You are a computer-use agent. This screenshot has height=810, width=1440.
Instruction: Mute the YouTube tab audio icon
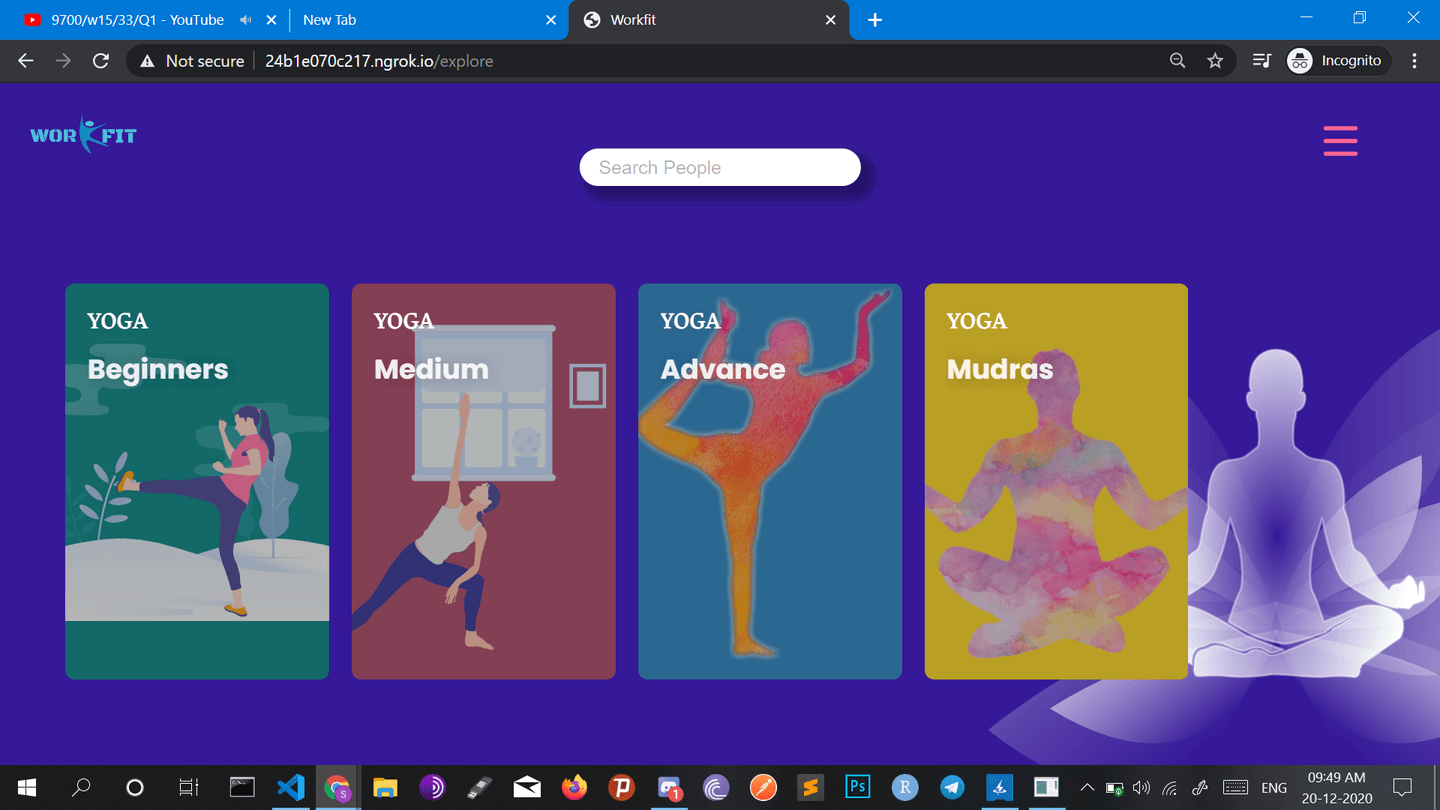[x=246, y=20]
